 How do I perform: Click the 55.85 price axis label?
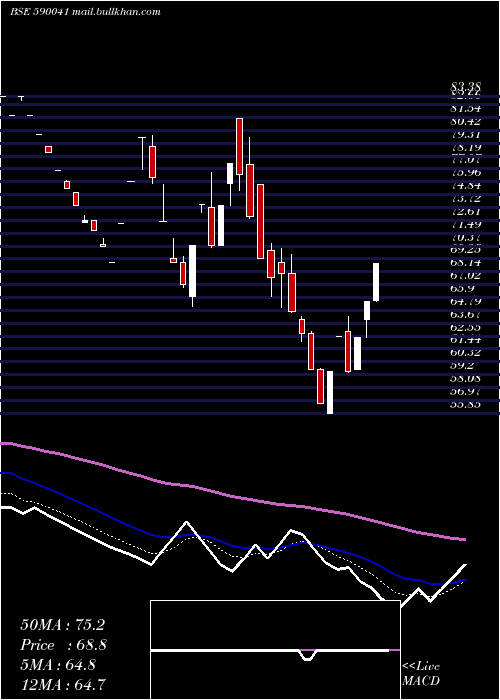pos(465,404)
